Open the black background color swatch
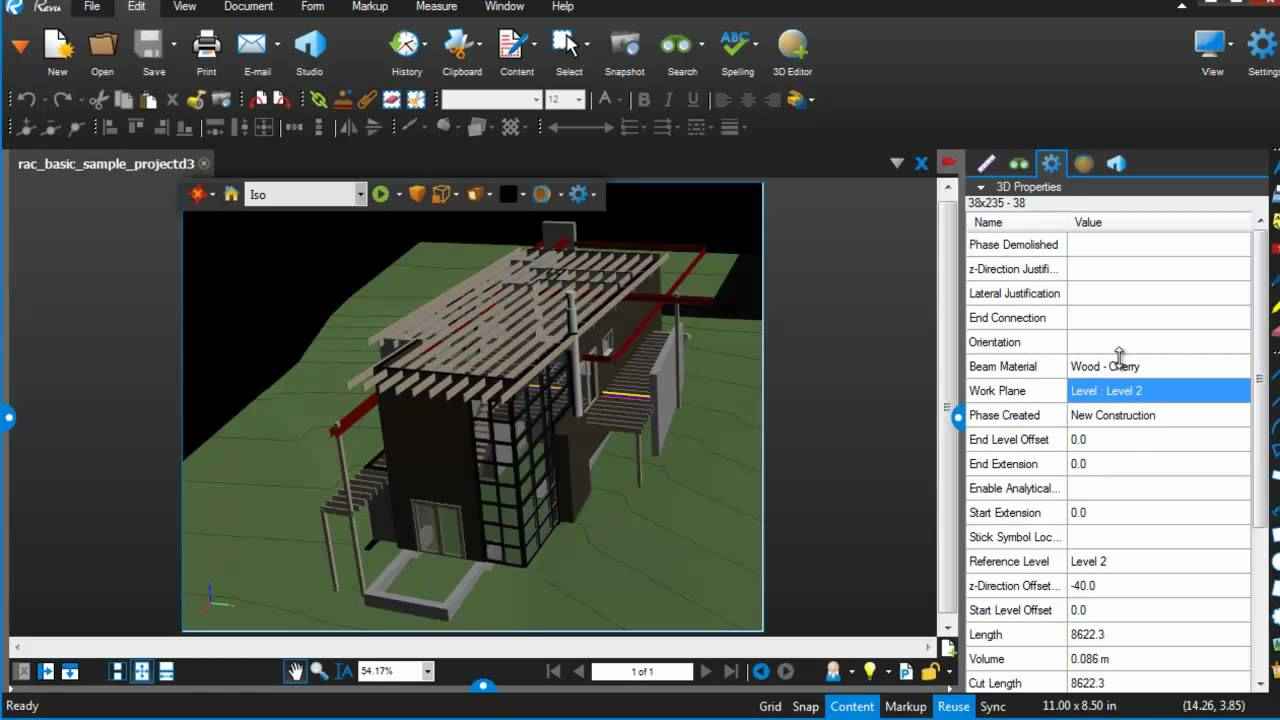This screenshot has width=1280, height=720. point(508,194)
